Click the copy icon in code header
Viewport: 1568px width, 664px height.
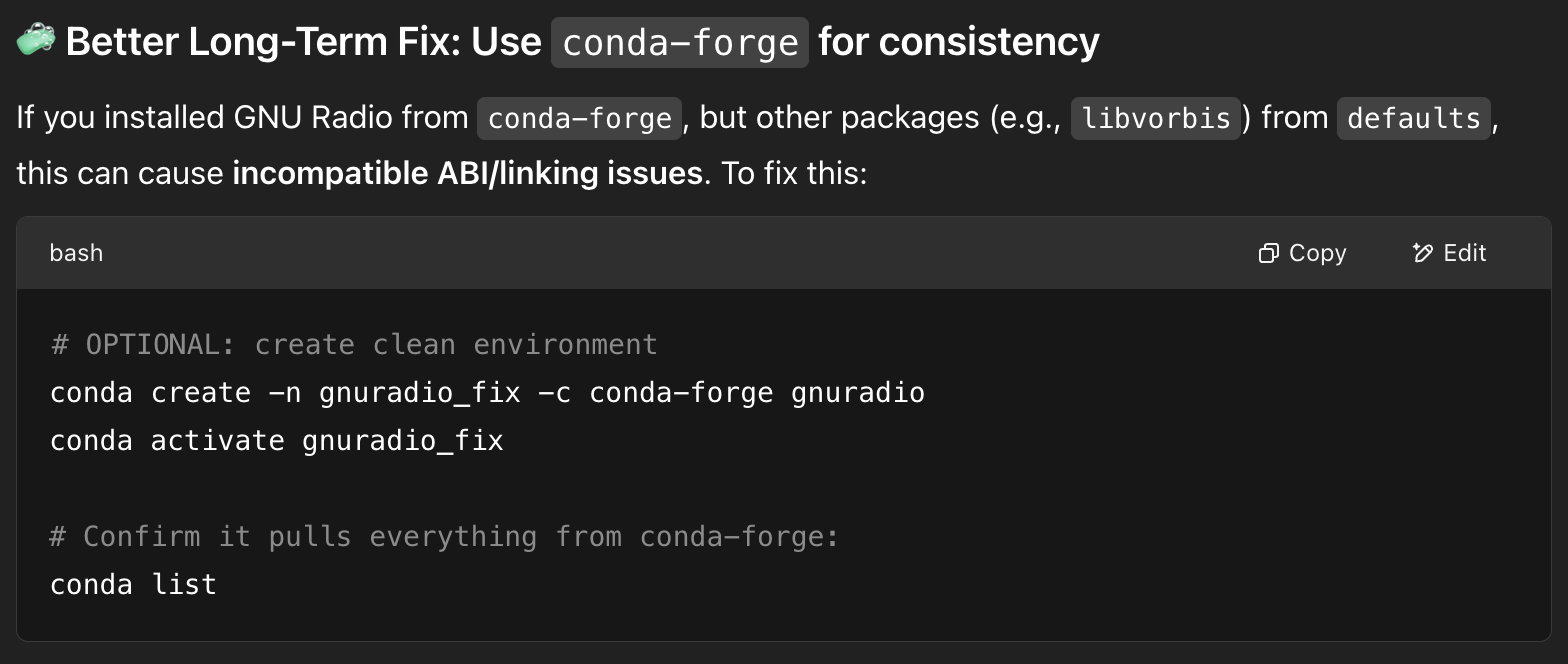tap(1268, 253)
